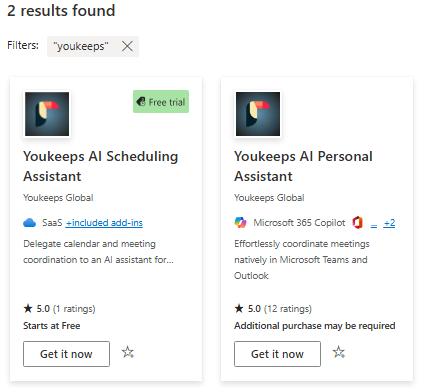Click the Free trial badge

[161, 102]
